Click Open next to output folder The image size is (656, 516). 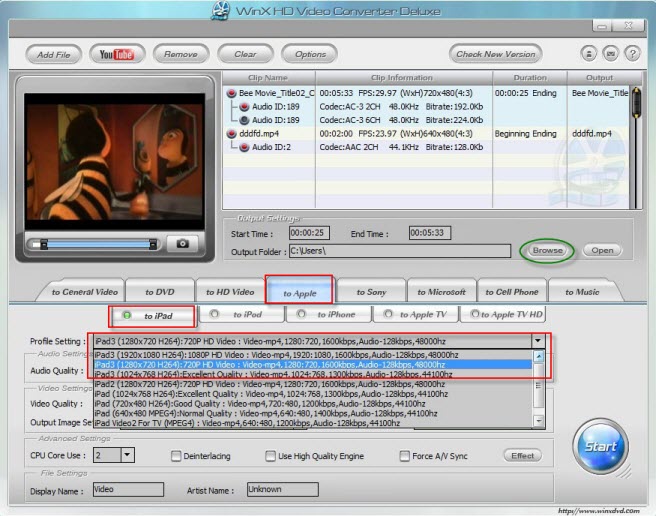tap(602, 250)
